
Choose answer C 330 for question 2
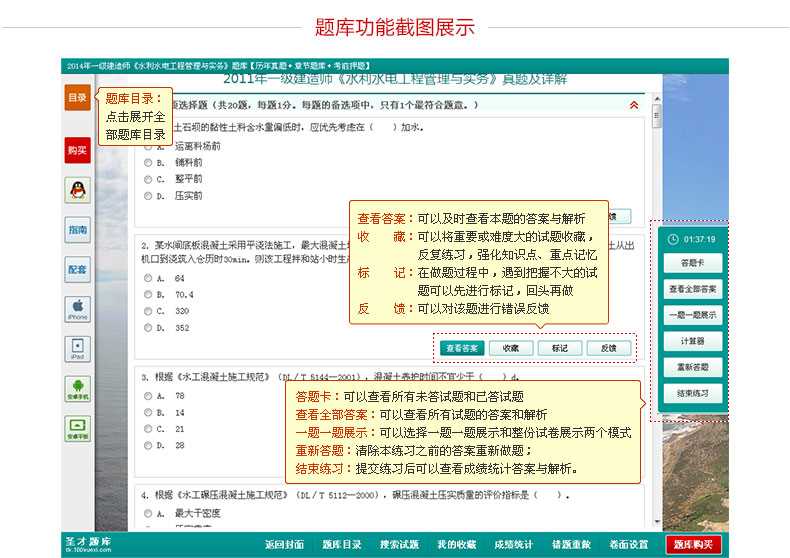pos(148,311)
